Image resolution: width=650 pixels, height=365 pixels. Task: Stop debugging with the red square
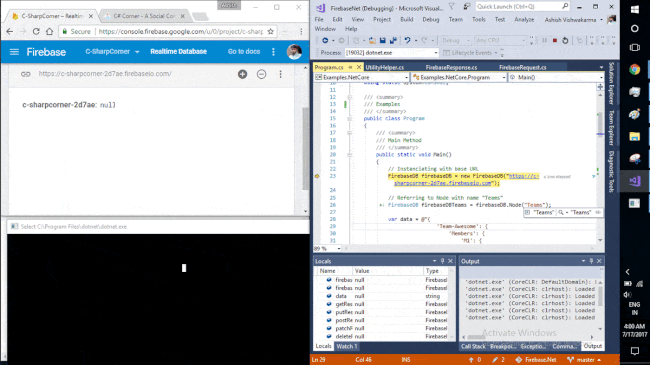pyautogui.click(x=555, y=41)
